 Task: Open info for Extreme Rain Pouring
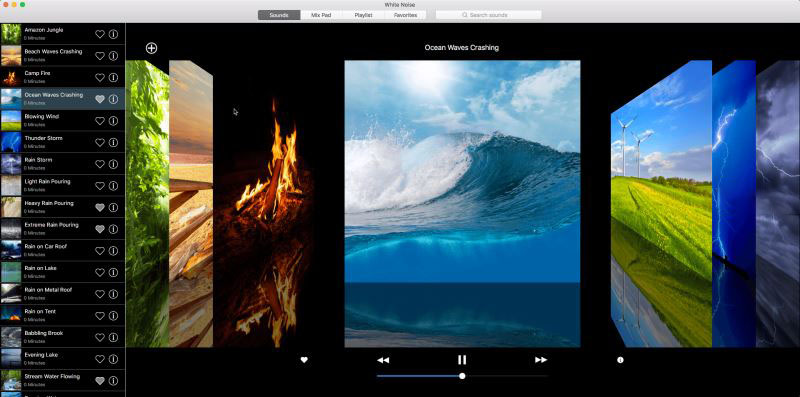tap(113, 229)
